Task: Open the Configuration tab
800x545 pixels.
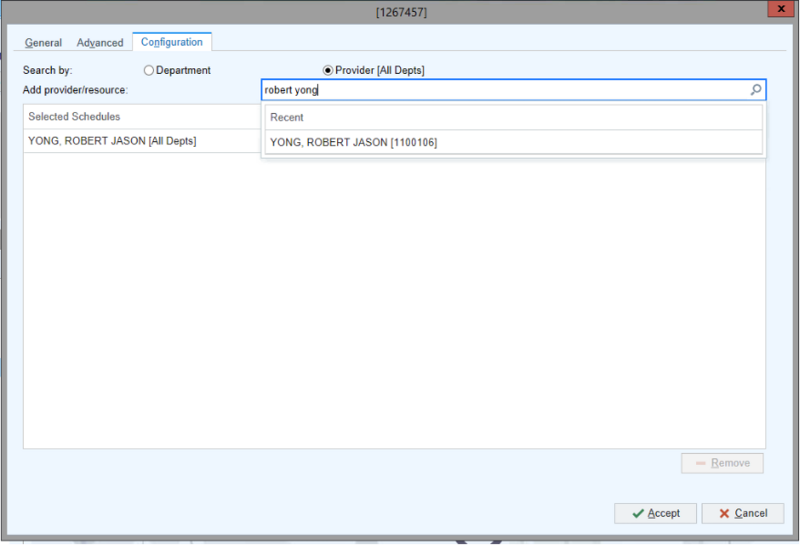Action: coord(172,42)
